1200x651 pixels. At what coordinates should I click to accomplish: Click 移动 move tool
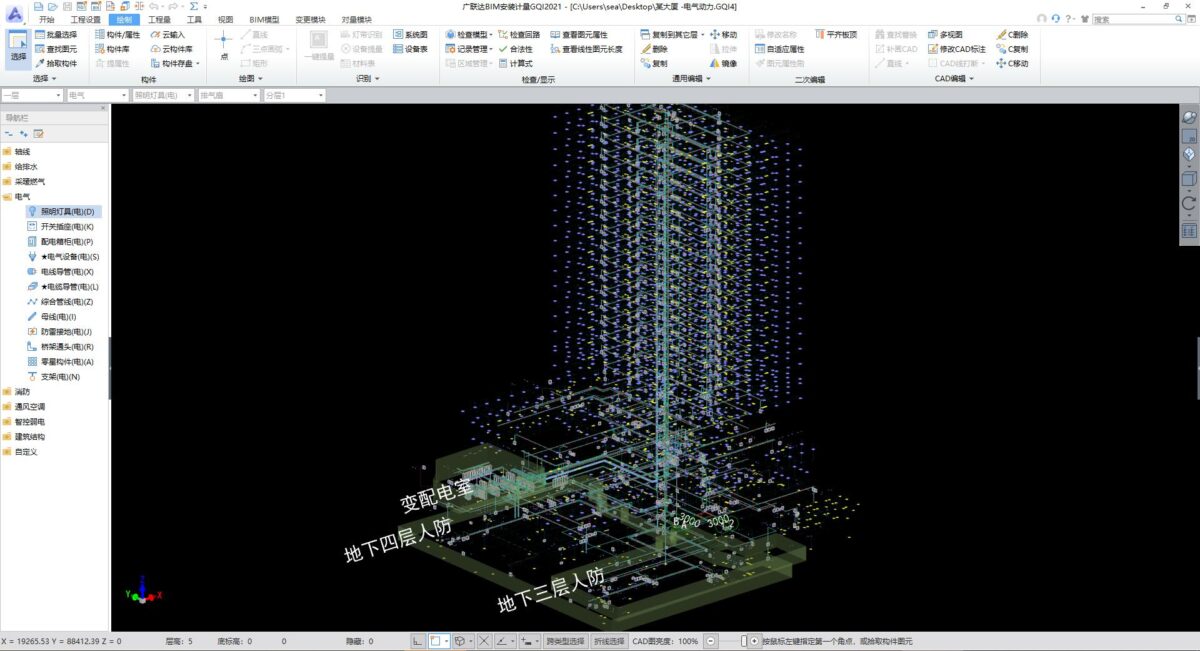(x=724, y=34)
